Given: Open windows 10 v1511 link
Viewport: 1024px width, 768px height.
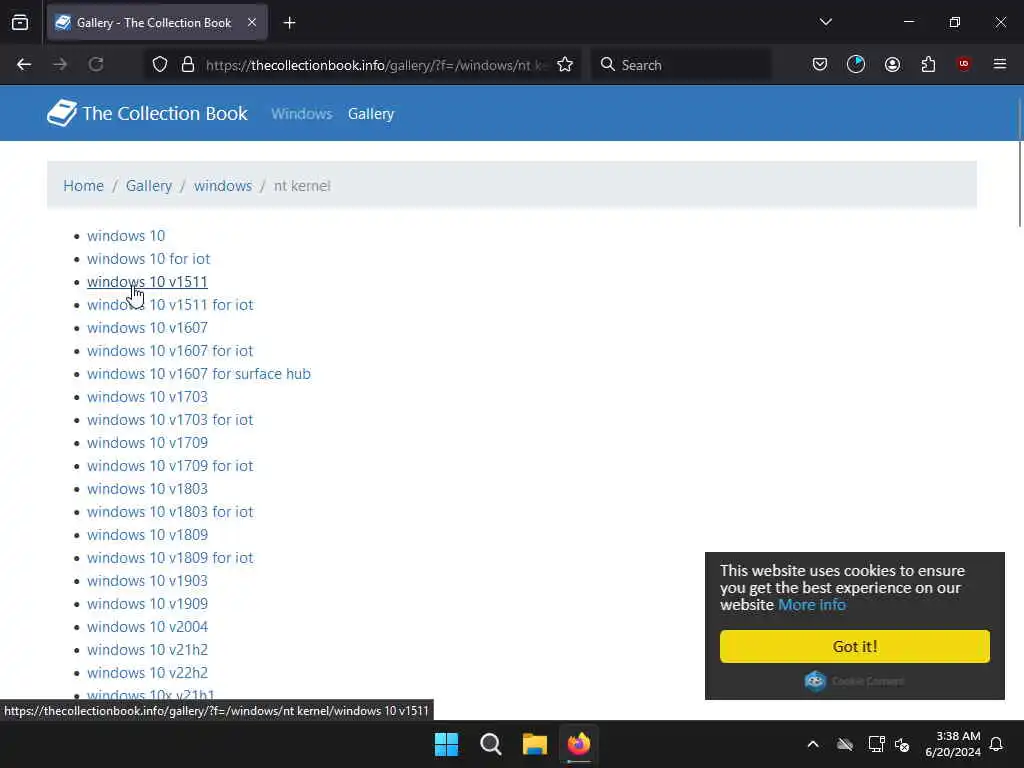Looking at the screenshot, I should click(x=148, y=281).
